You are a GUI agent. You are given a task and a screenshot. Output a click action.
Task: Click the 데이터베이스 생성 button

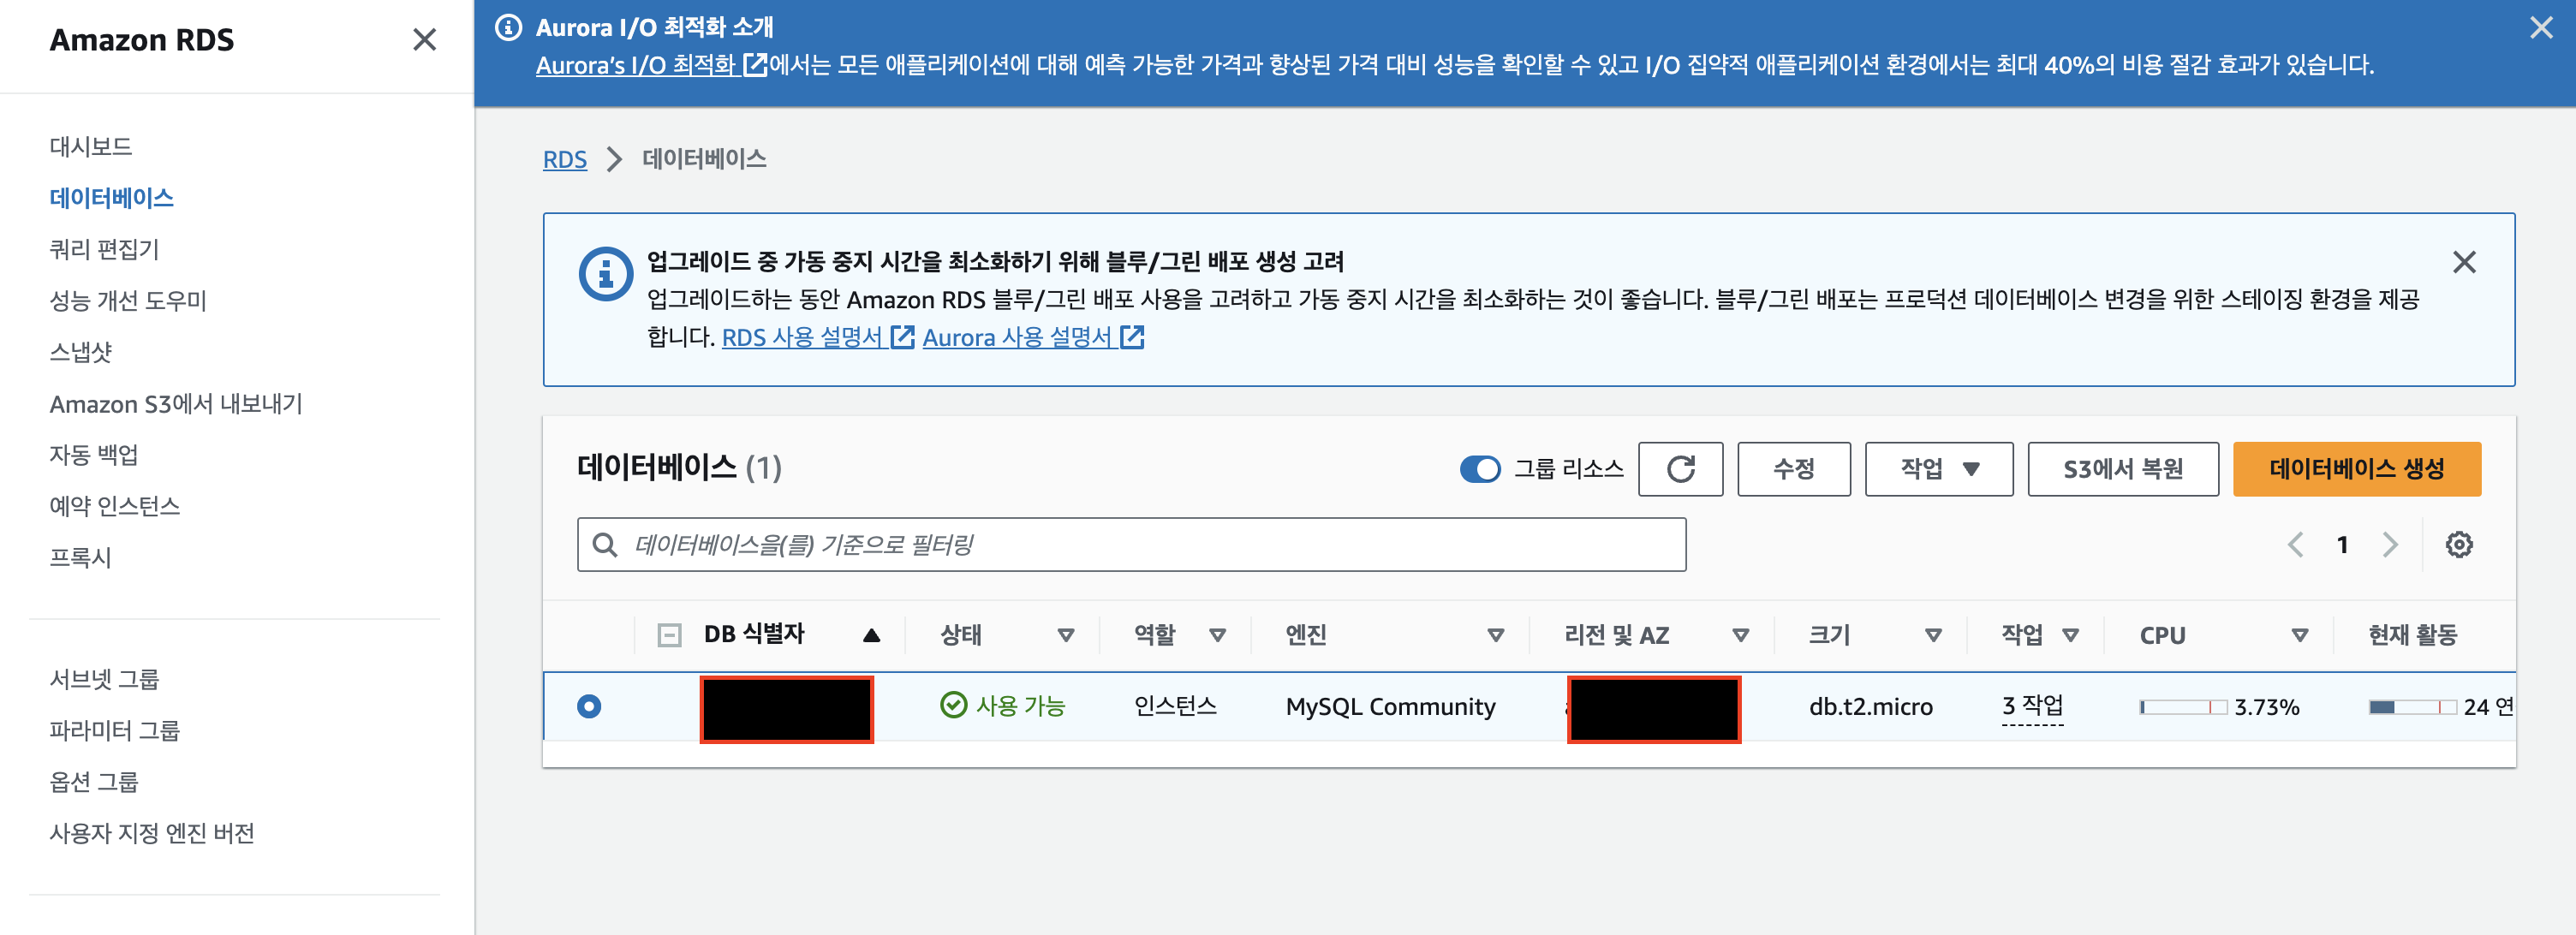point(2356,469)
